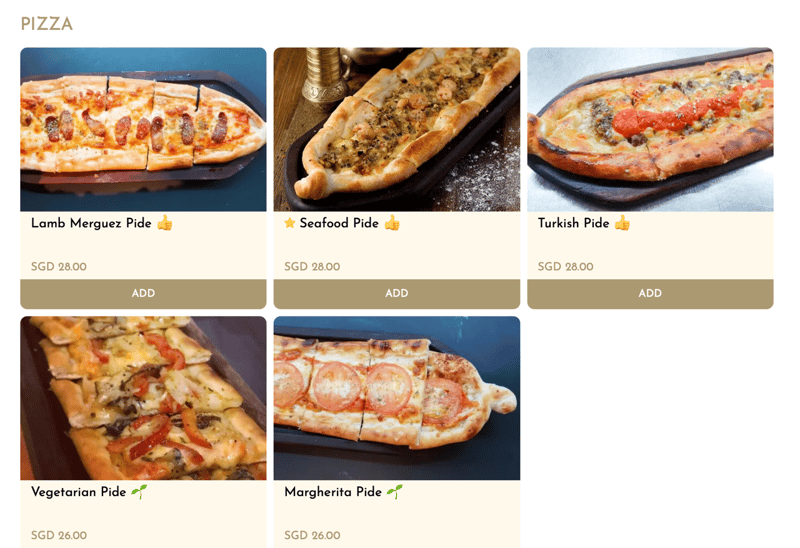Viewport: 800px width, 548px height.
Task: Select the Margherita Pide title
Action: 333,492
